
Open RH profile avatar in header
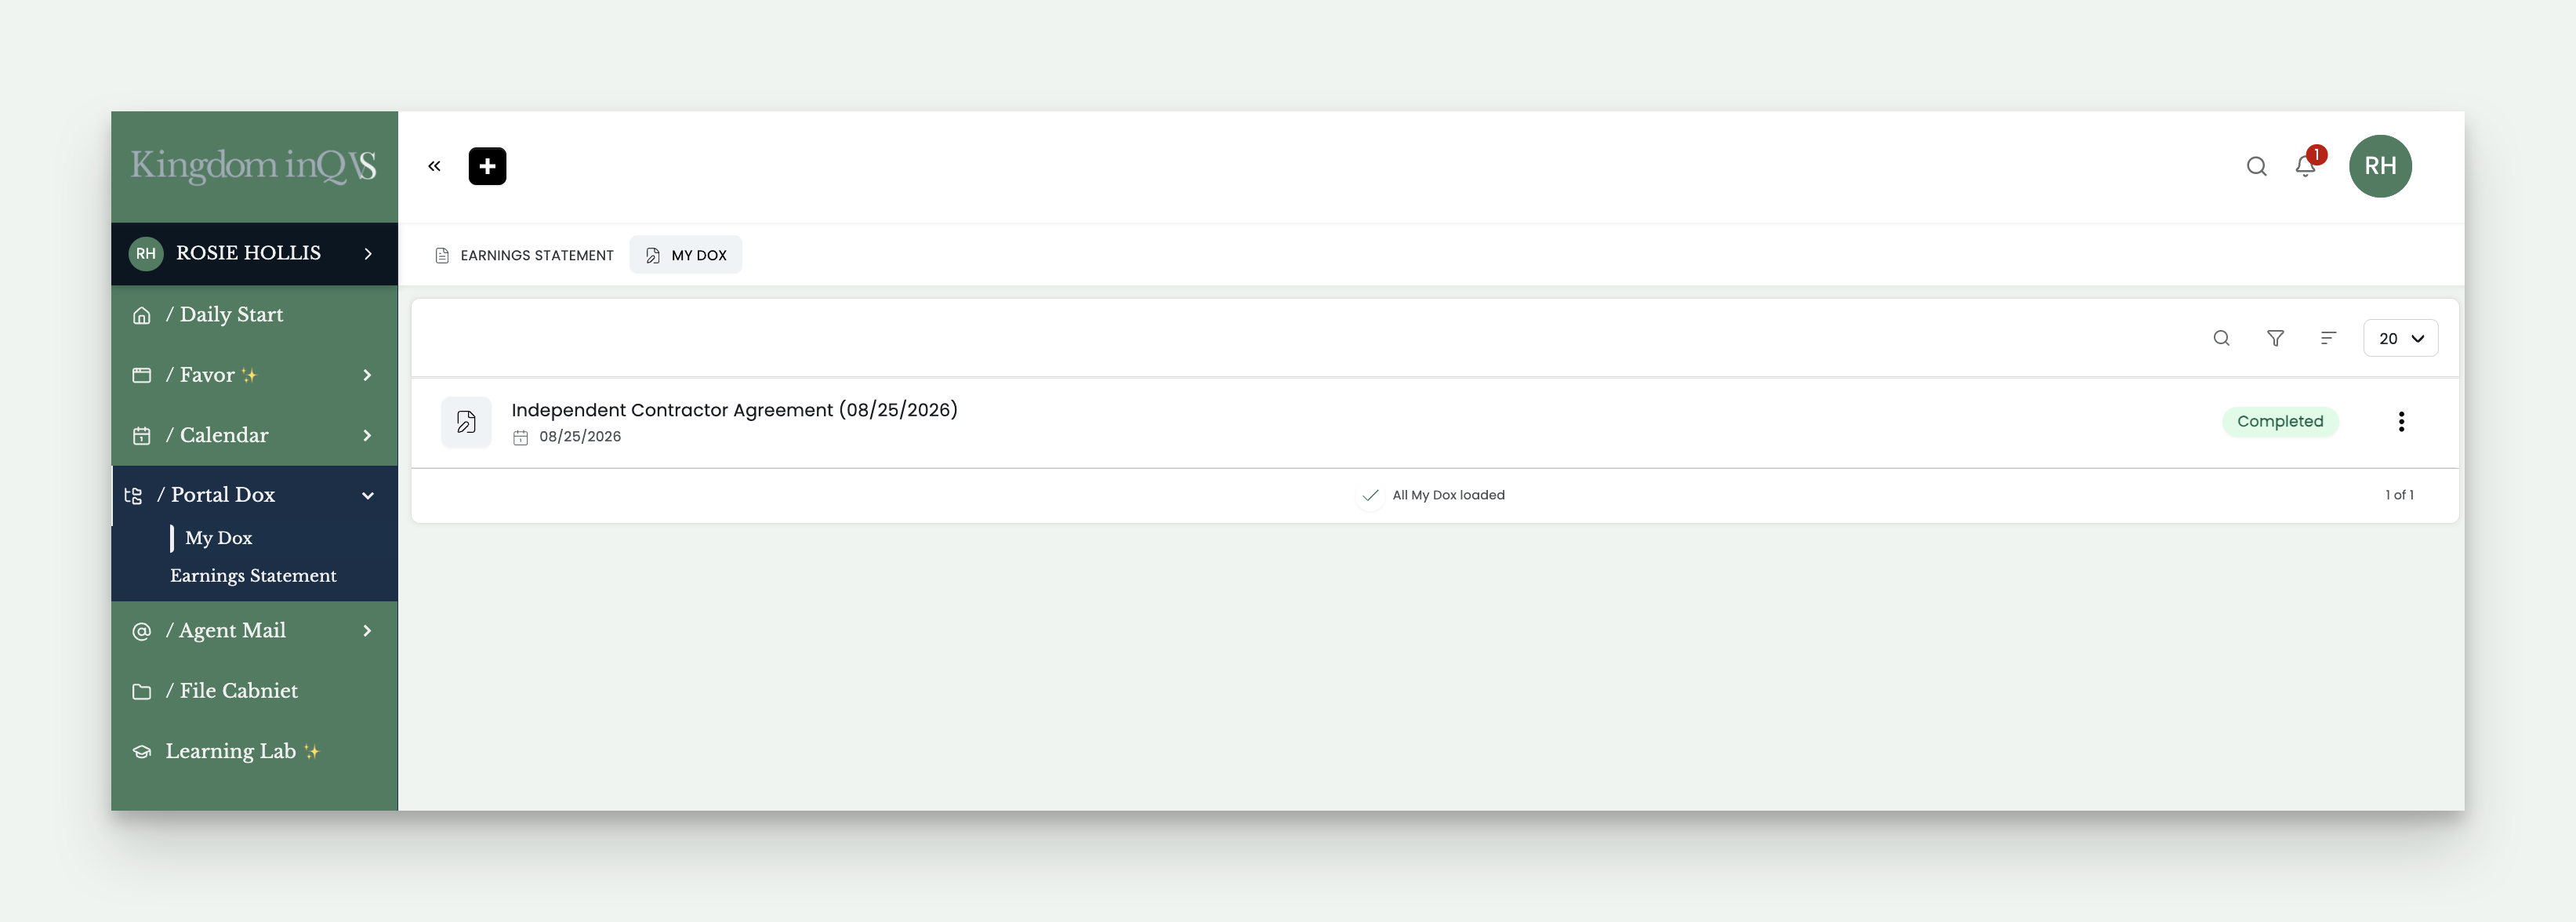[x=2380, y=166]
